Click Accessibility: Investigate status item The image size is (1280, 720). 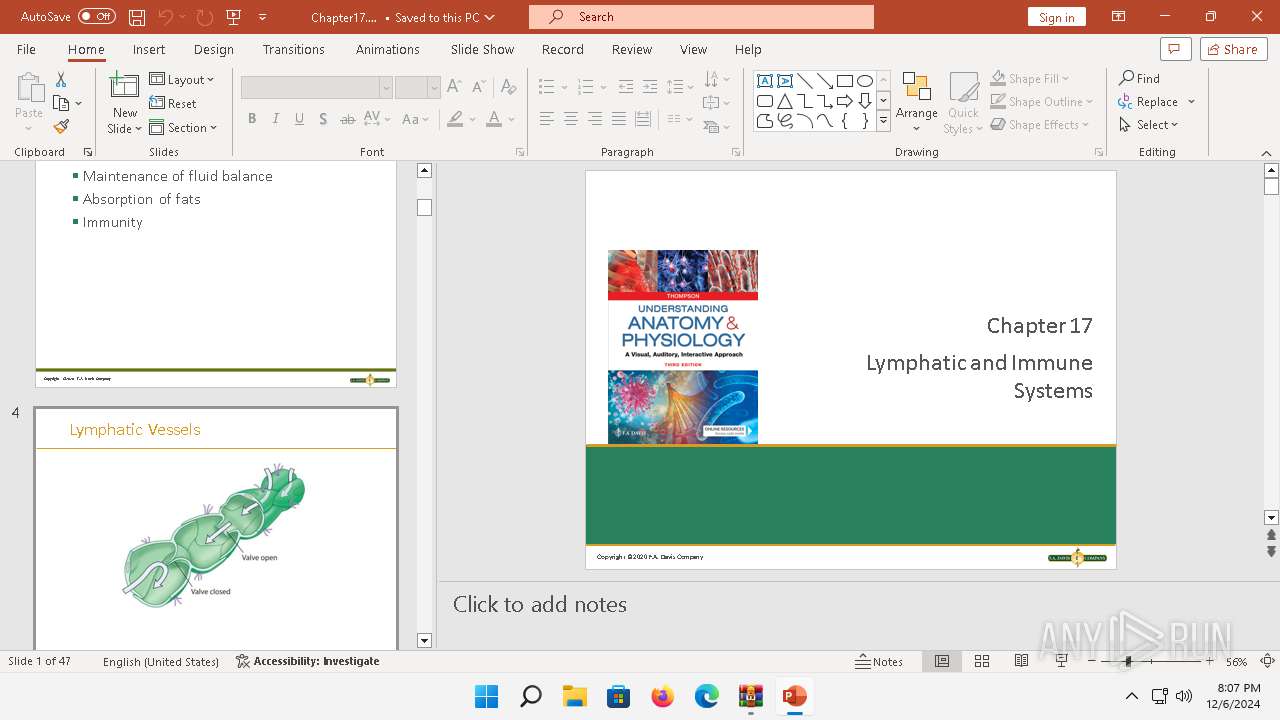308,661
